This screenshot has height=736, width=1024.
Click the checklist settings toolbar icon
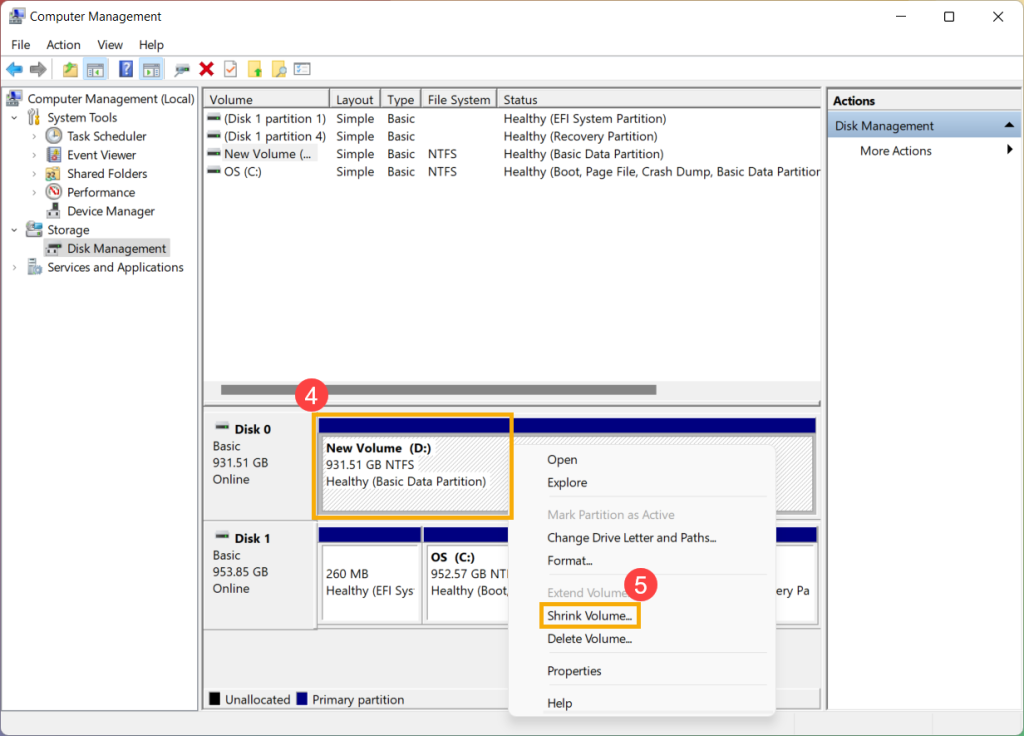pyautogui.click(x=302, y=69)
